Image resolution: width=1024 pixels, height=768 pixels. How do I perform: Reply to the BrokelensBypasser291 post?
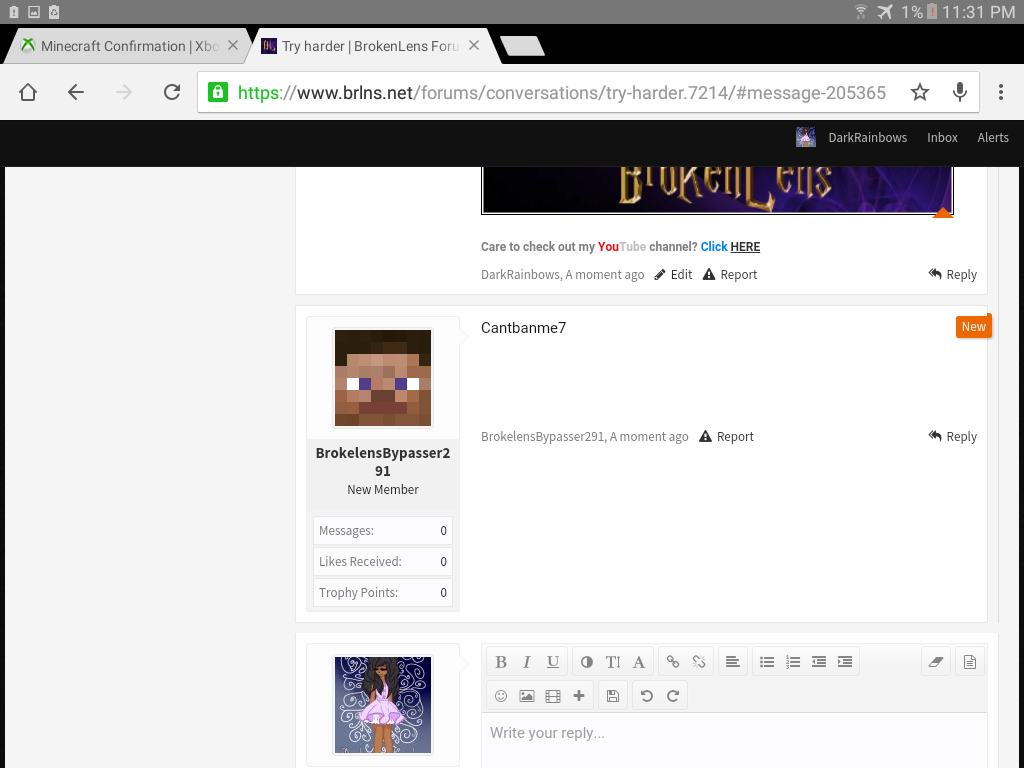coord(953,436)
